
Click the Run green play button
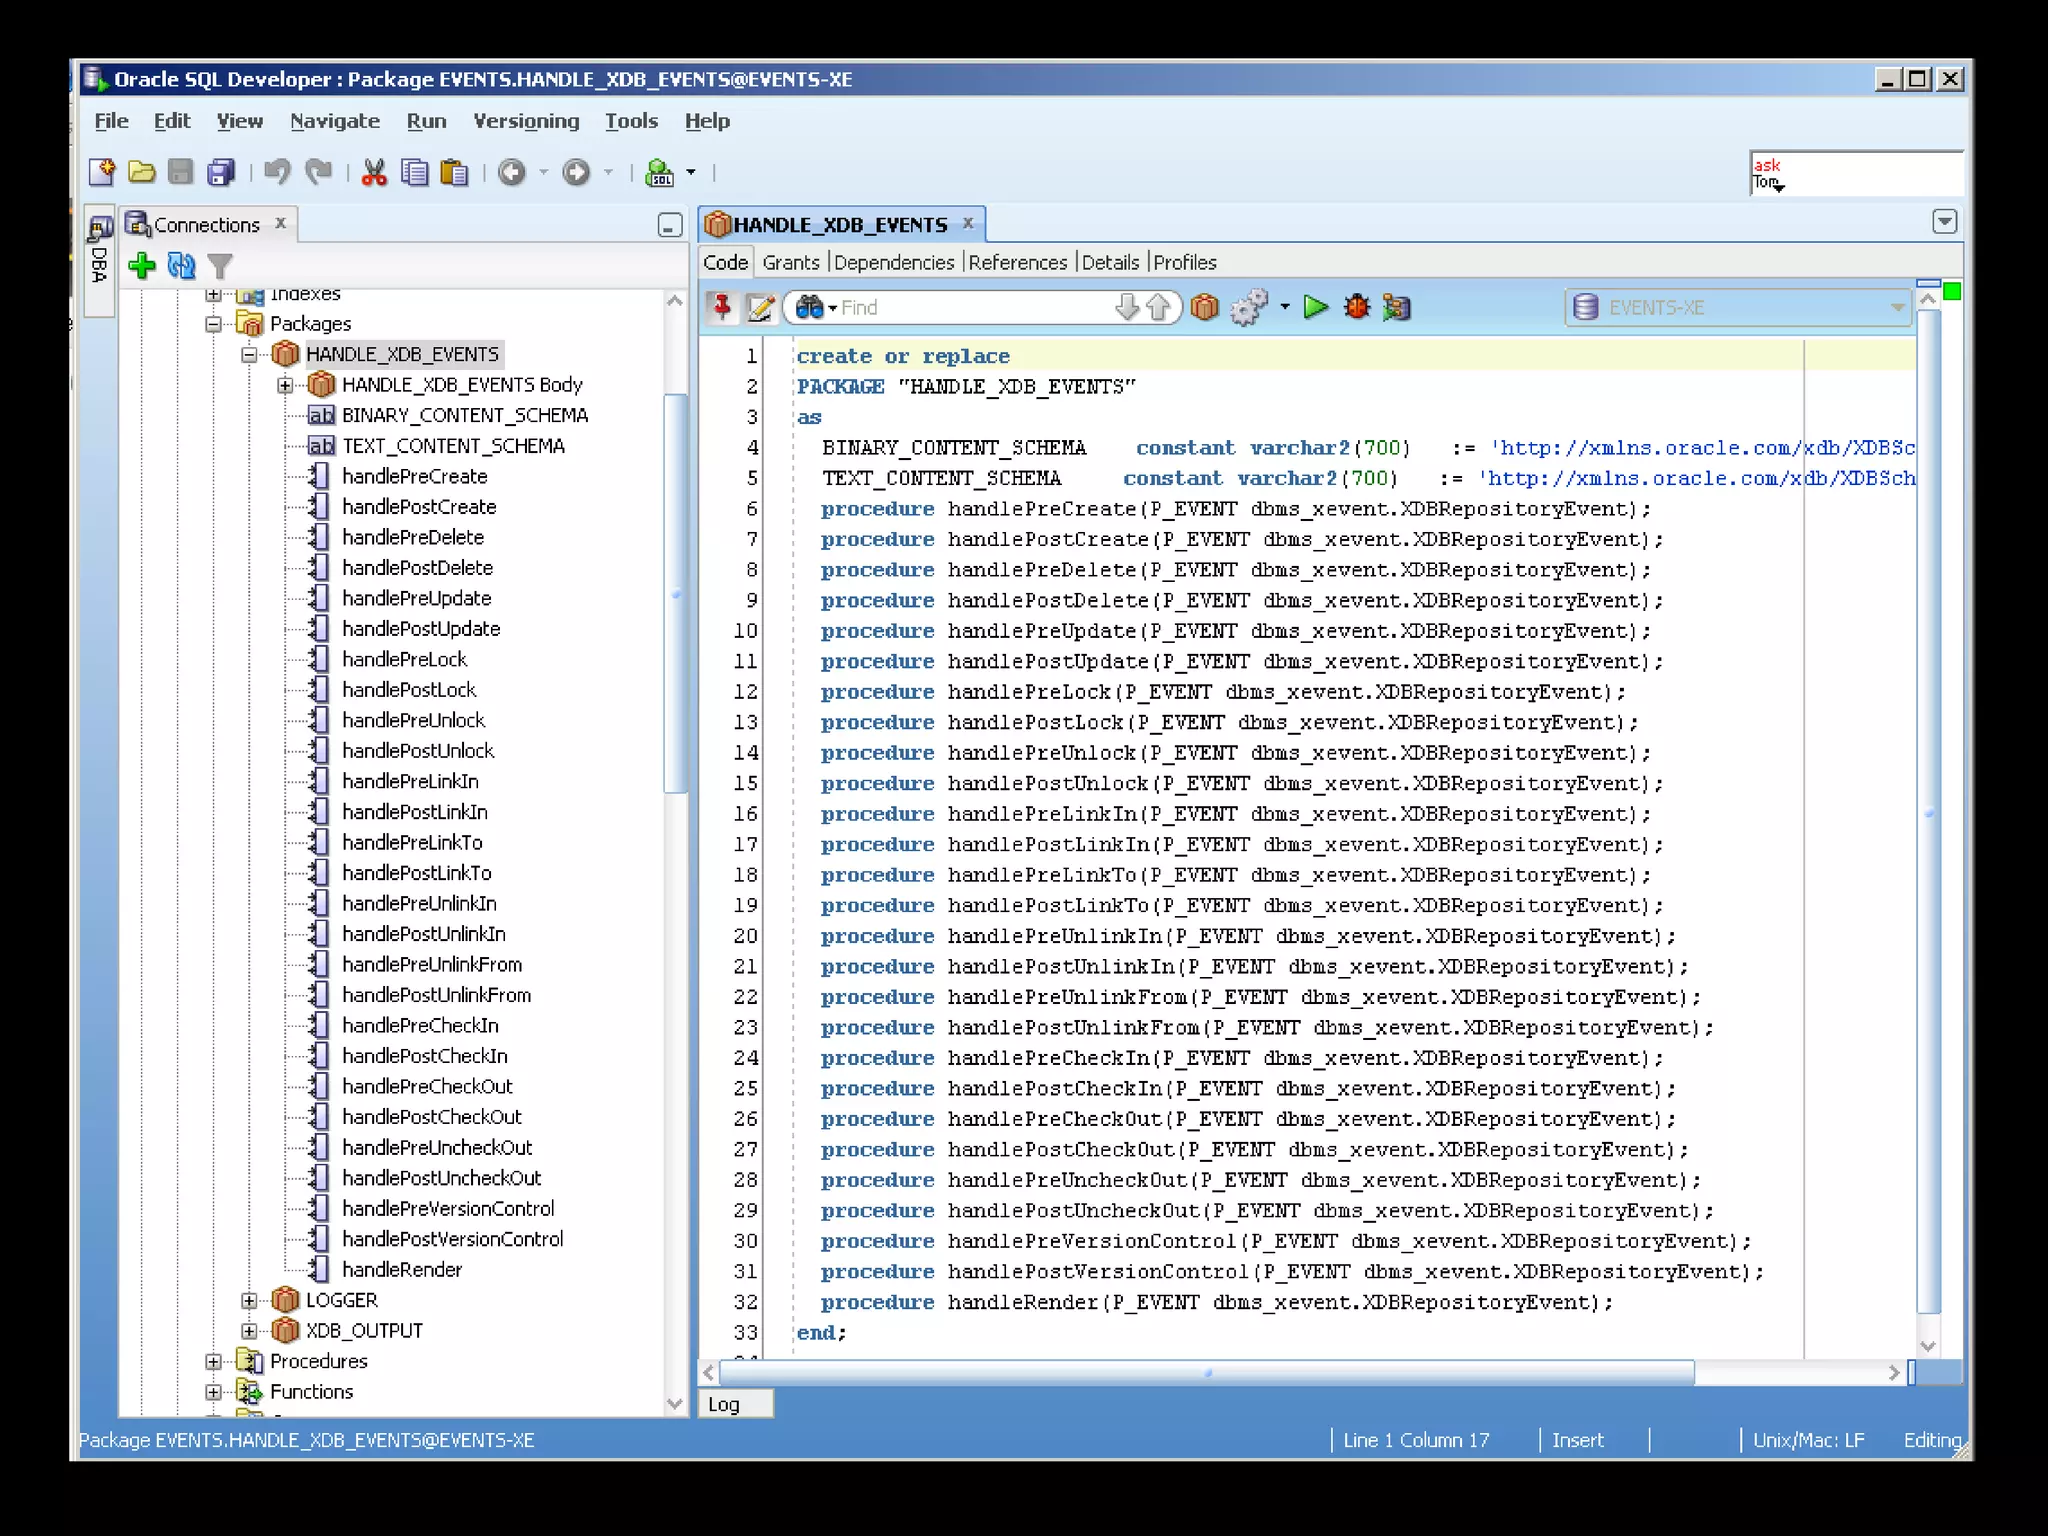(x=1316, y=307)
